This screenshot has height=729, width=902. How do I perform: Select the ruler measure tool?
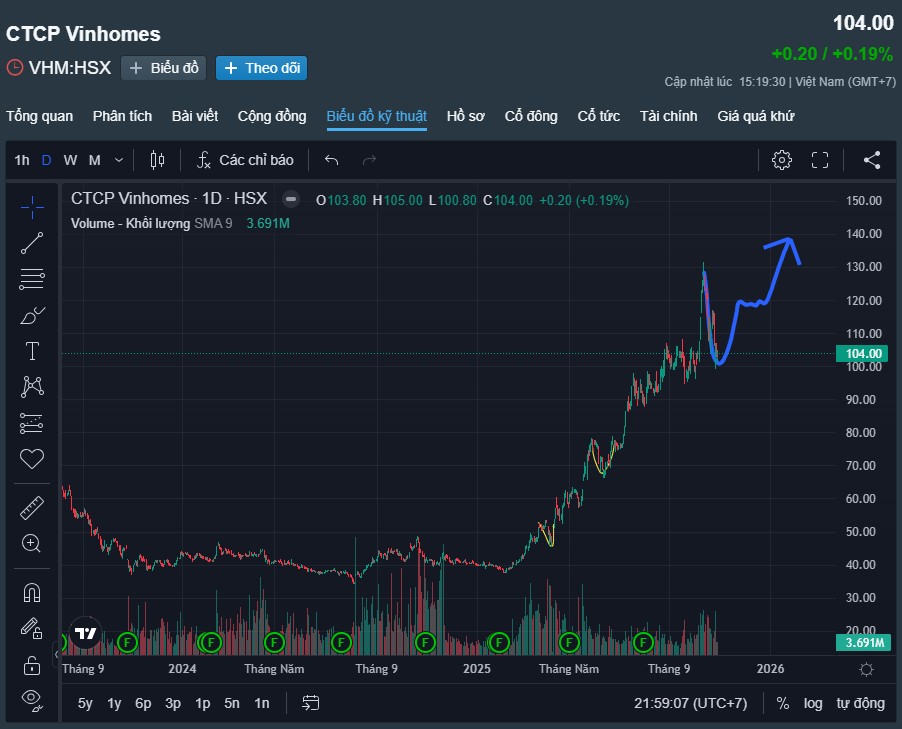coord(32,507)
